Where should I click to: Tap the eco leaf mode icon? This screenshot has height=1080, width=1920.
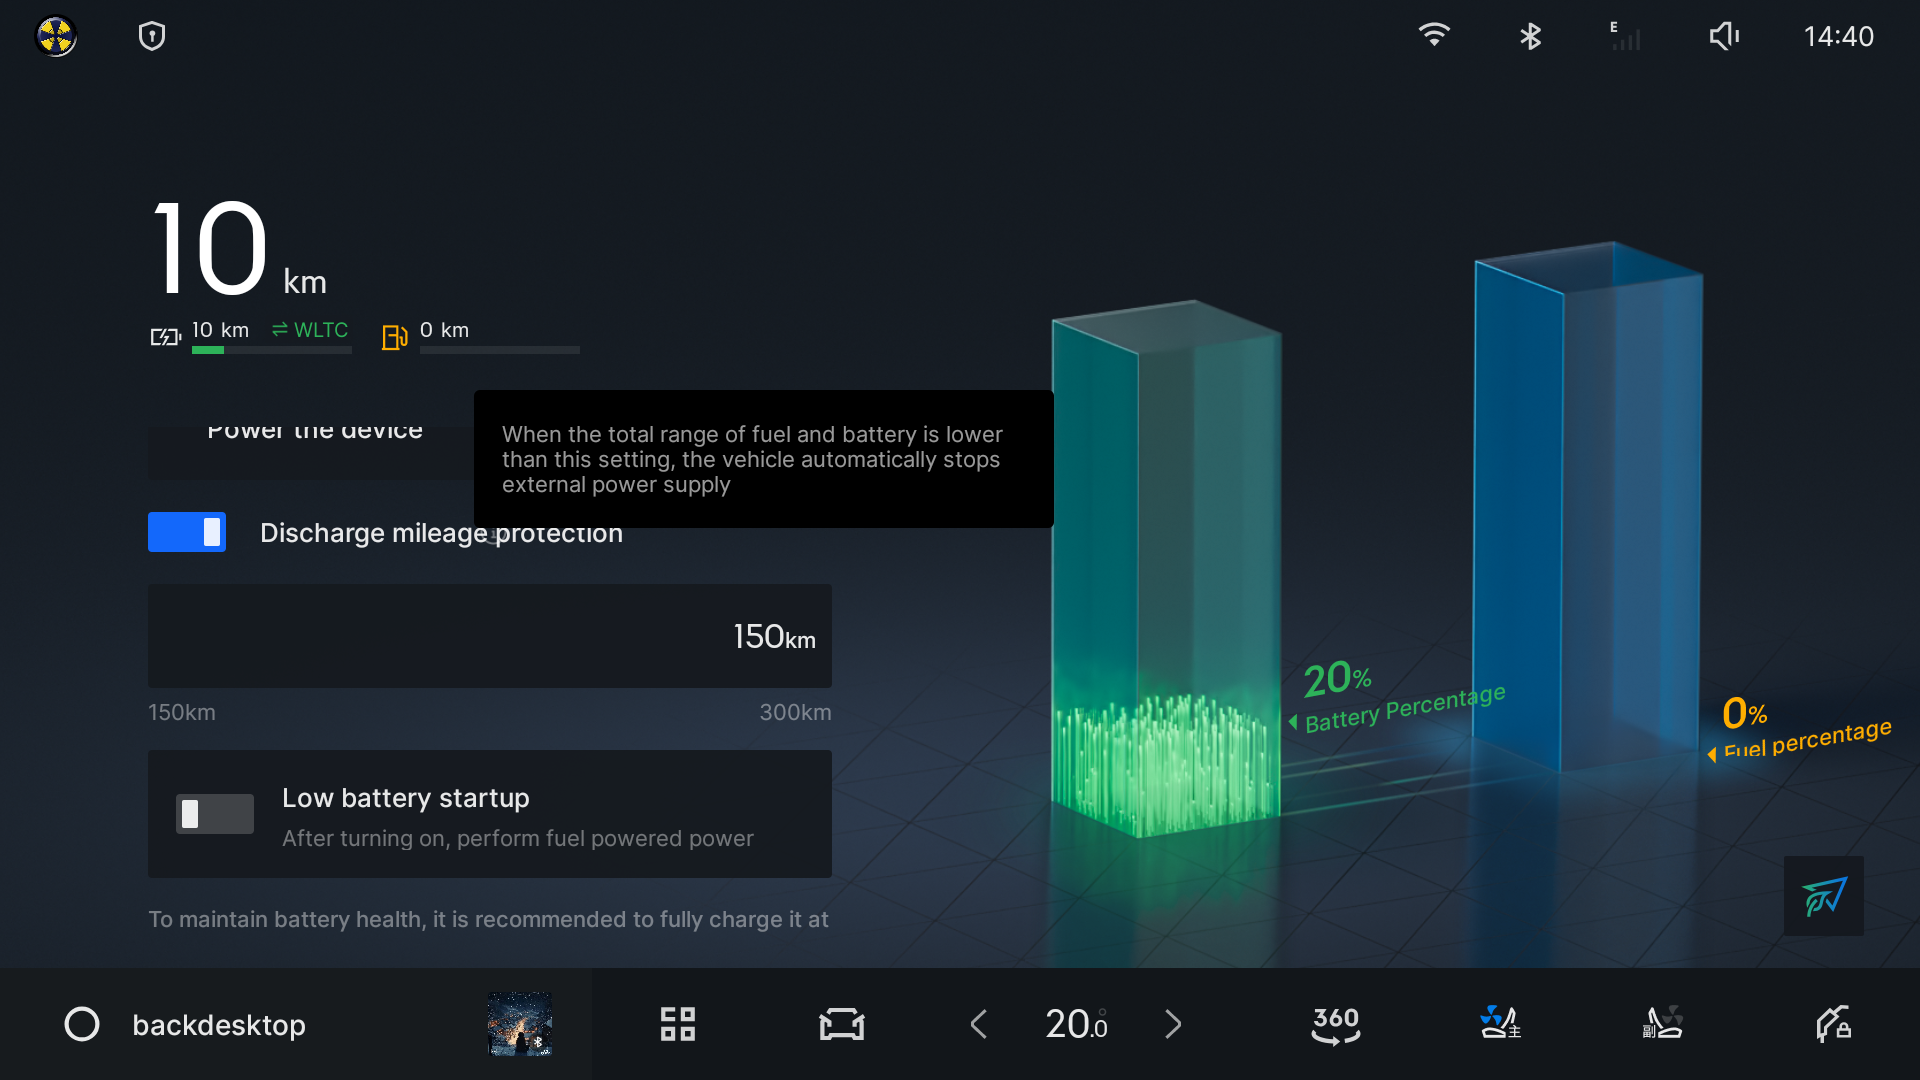1823,896
